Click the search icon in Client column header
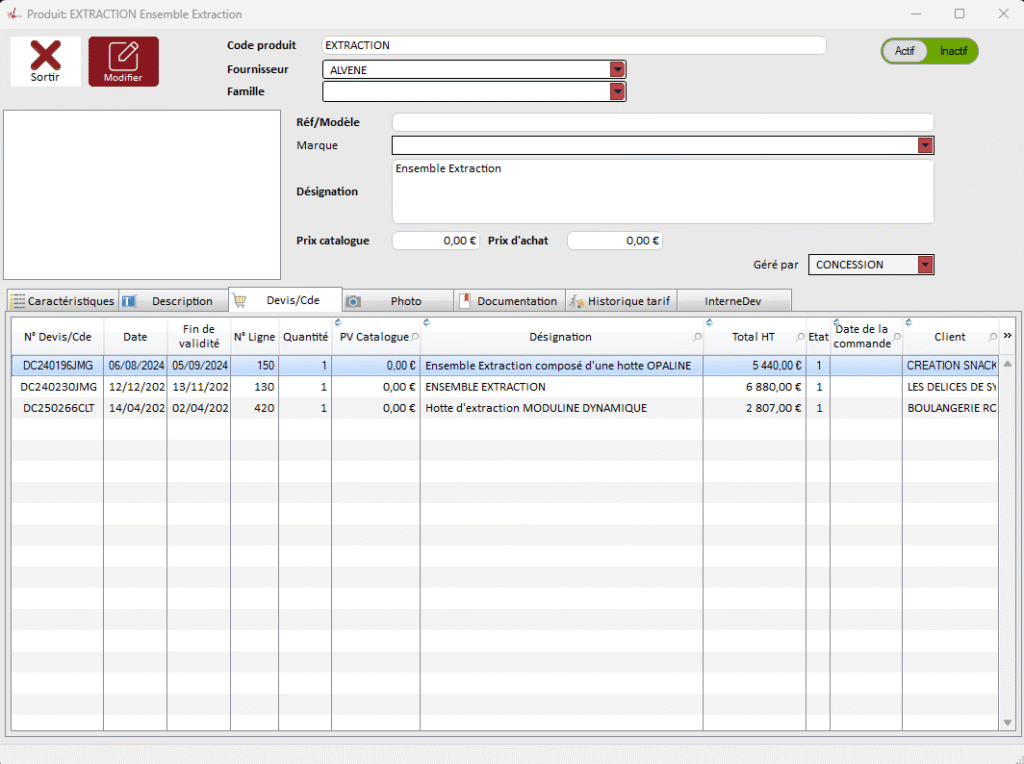The height and width of the screenshot is (764, 1024). 993,338
